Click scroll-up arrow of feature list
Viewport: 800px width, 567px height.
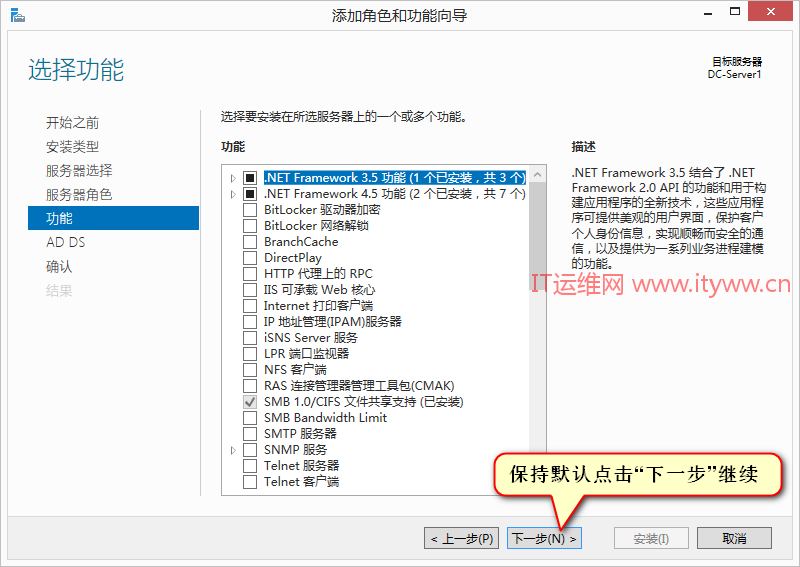pos(537,175)
